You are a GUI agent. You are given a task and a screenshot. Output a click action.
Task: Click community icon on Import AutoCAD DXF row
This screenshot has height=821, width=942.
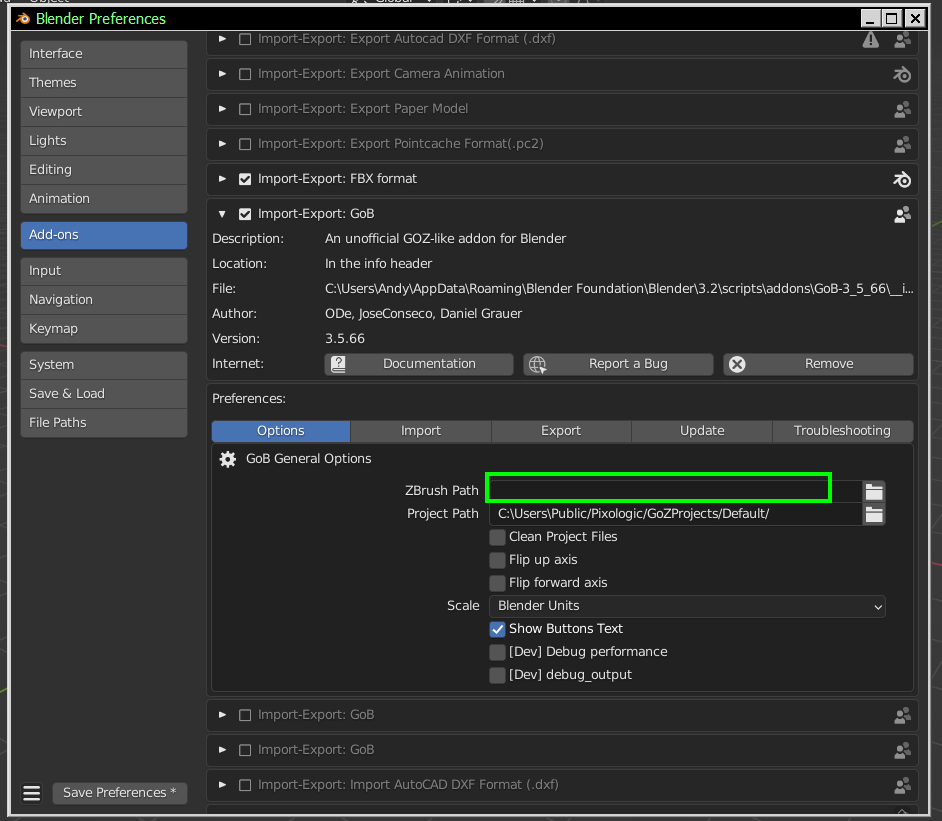pos(902,785)
